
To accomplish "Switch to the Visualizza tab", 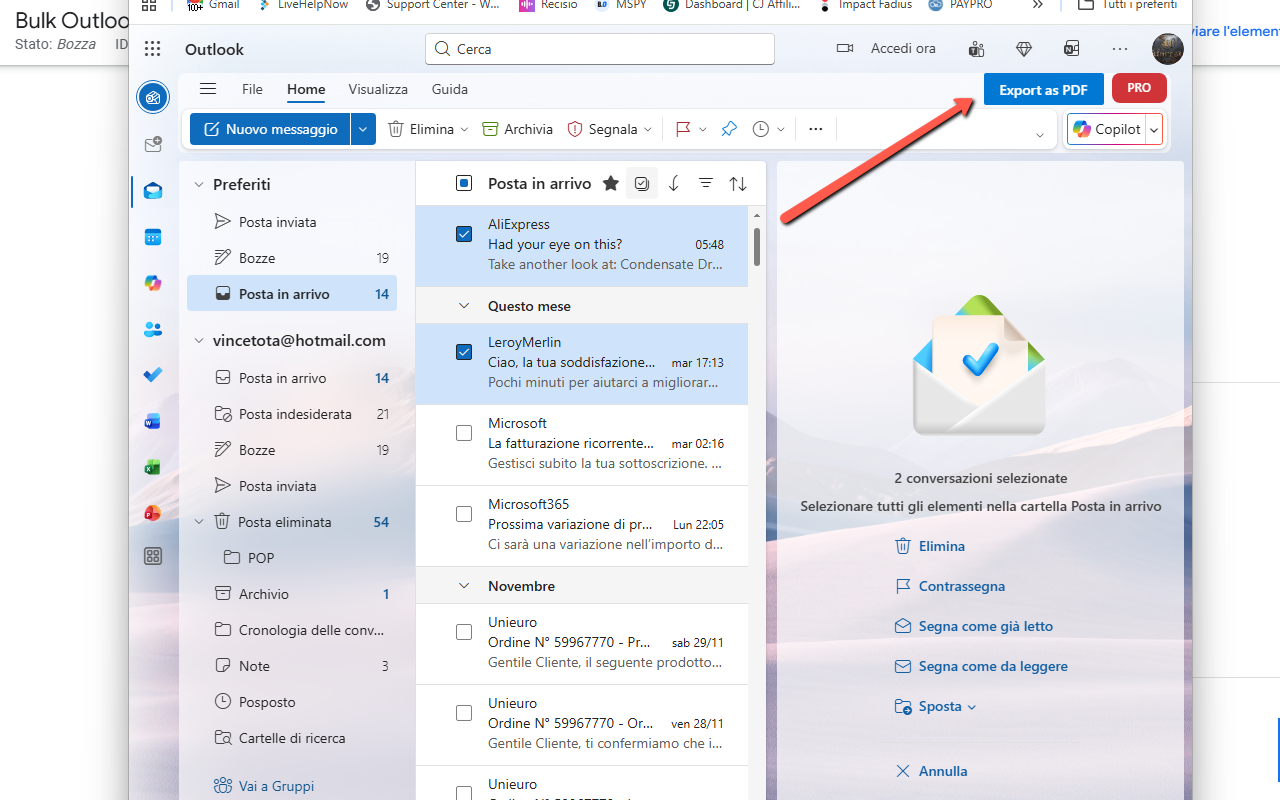I will click(x=378, y=89).
